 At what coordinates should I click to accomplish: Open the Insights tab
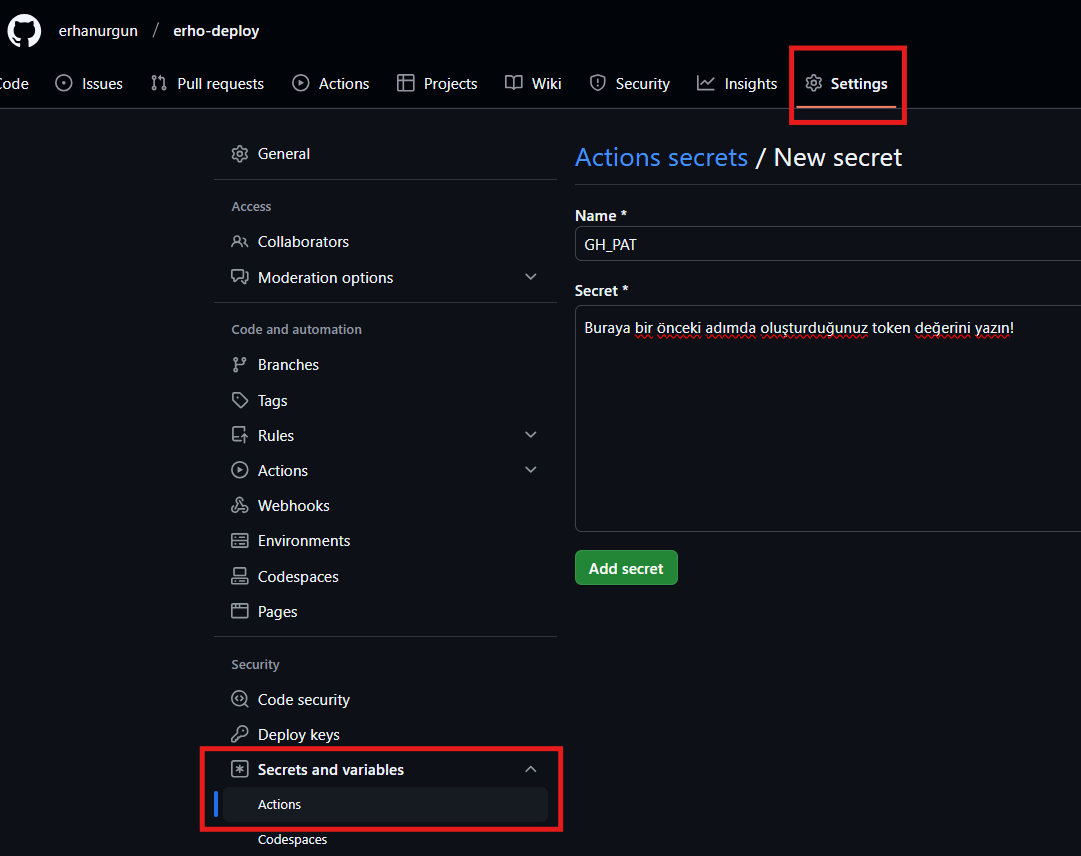click(x=737, y=83)
